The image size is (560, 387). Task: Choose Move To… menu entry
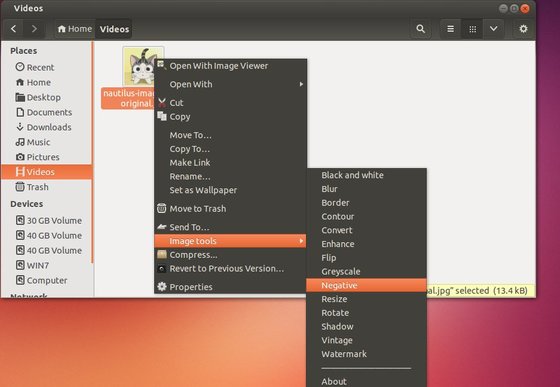230,135
